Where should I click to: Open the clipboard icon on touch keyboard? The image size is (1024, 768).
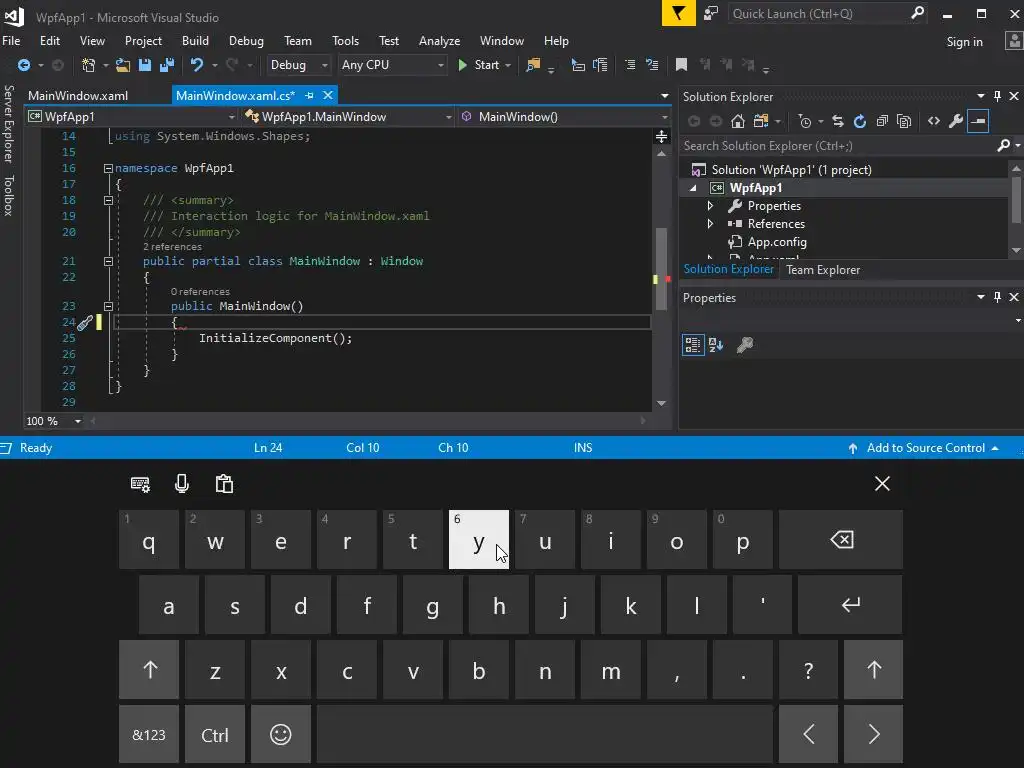click(224, 484)
